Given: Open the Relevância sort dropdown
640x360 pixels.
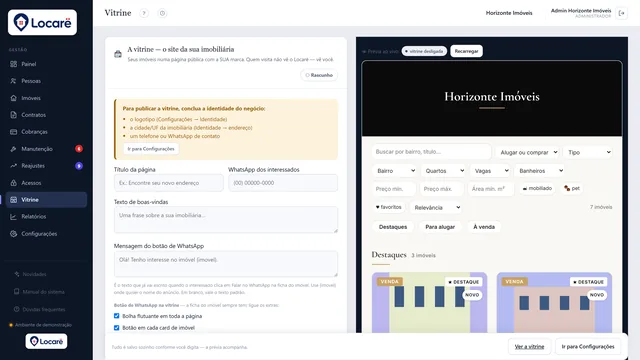Looking at the screenshot, I should coord(436,207).
